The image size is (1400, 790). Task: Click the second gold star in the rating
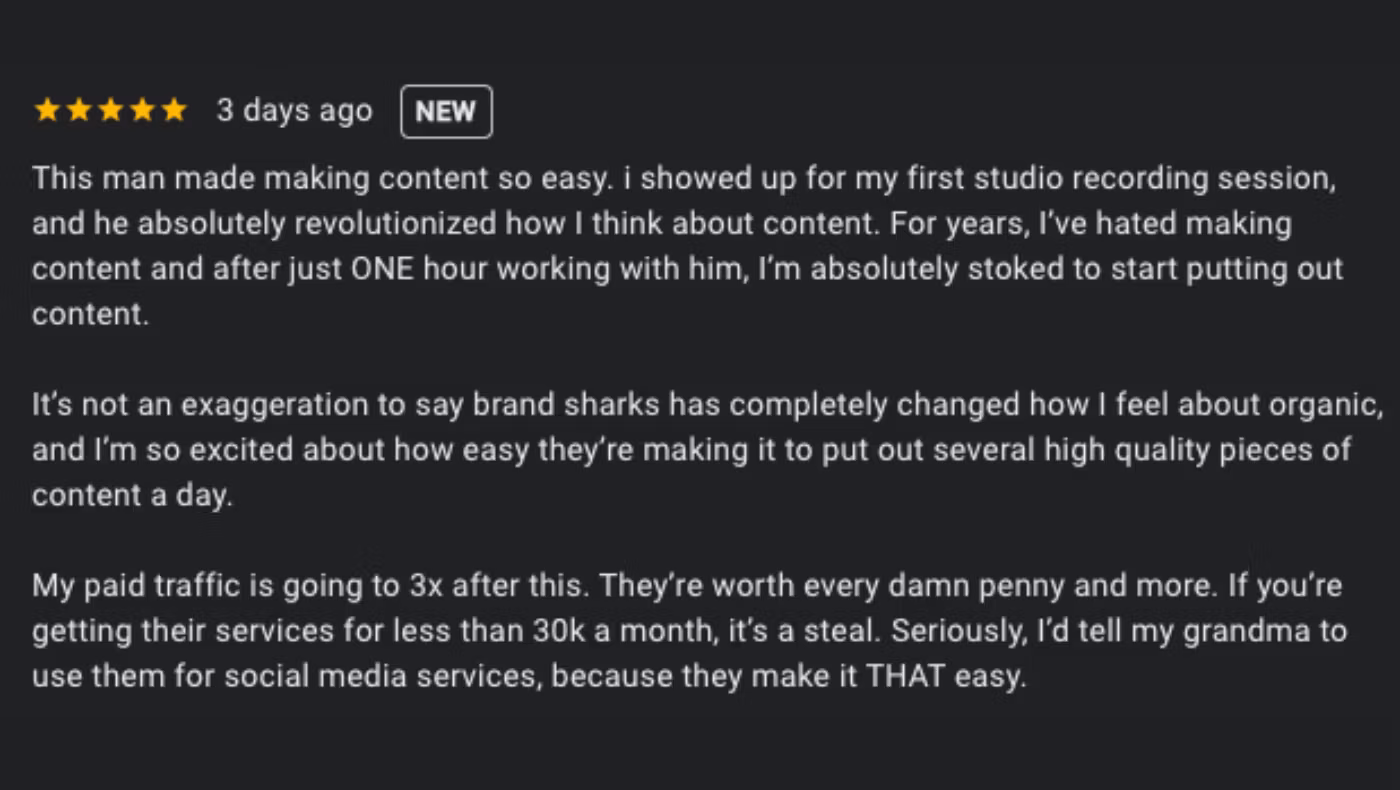(79, 110)
